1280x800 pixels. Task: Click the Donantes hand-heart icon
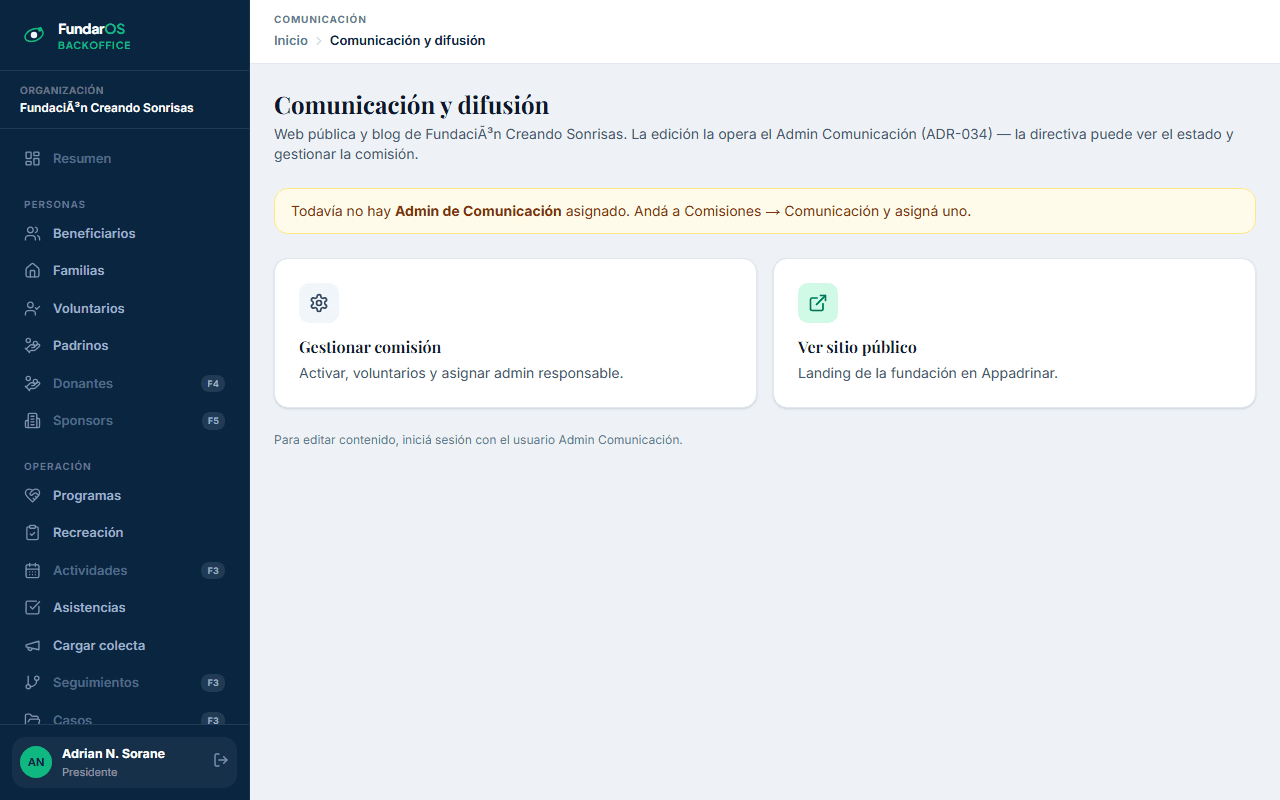pyautogui.click(x=32, y=383)
